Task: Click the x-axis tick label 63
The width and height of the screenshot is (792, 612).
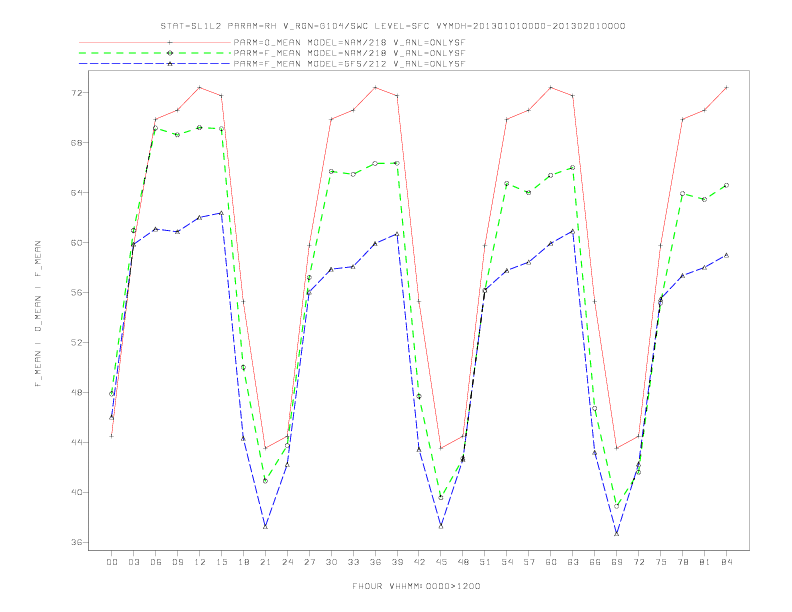Action: (573, 562)
